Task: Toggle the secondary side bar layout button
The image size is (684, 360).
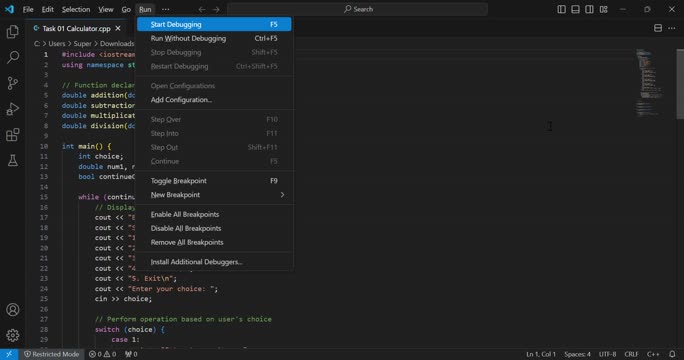Action: tap(589, 9)
